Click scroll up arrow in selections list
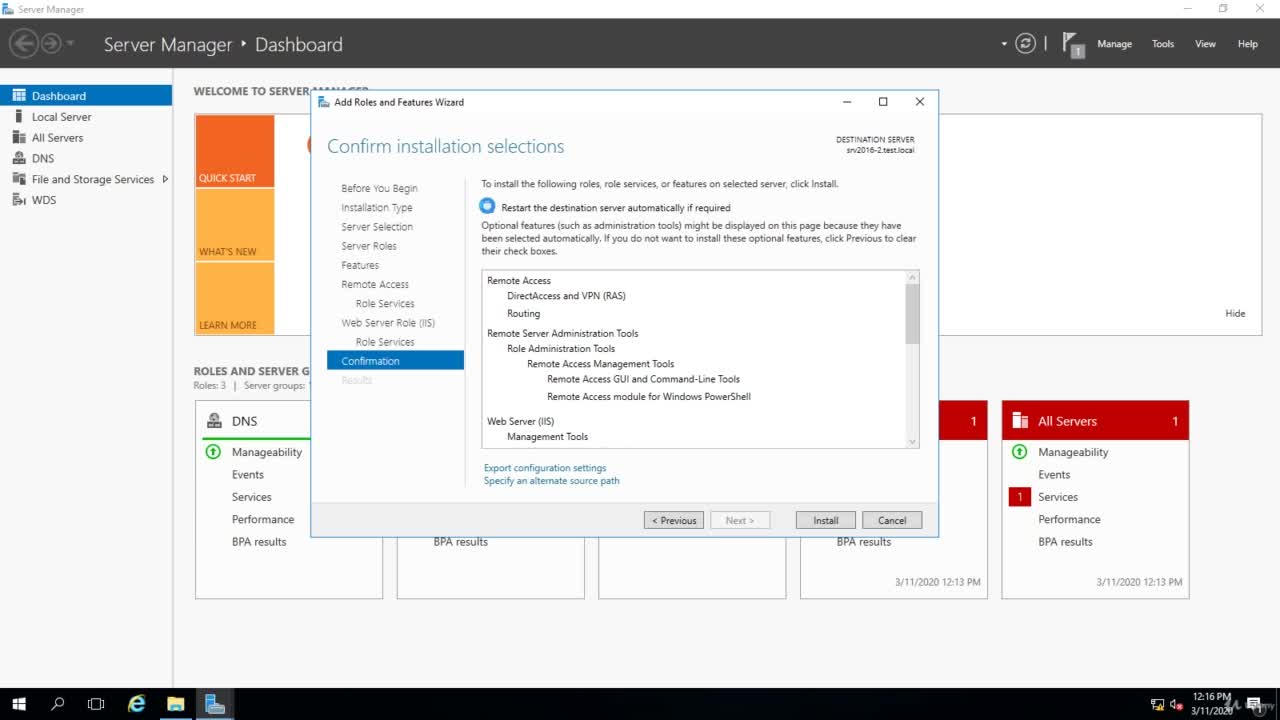Screen dimensions: 1280x720 pyautogui.click(x=912, y=277)
